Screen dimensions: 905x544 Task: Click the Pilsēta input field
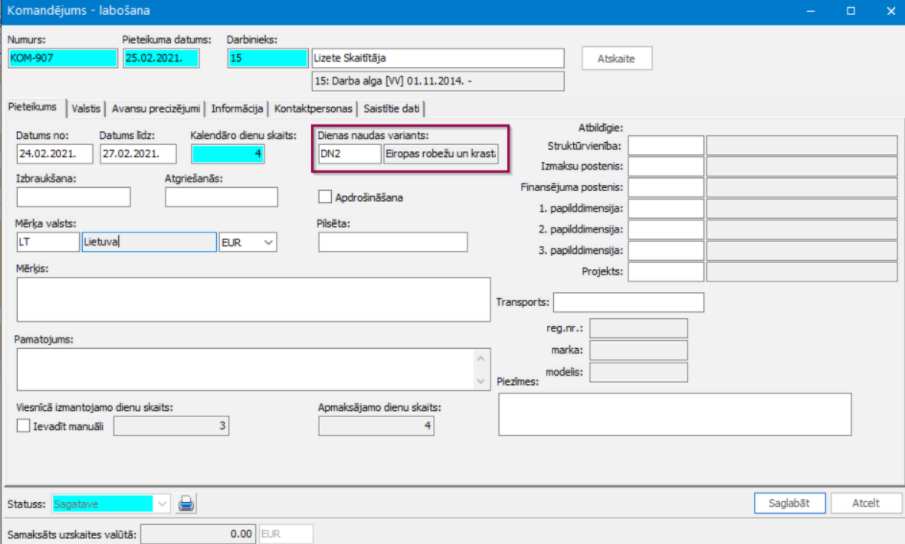393,242
